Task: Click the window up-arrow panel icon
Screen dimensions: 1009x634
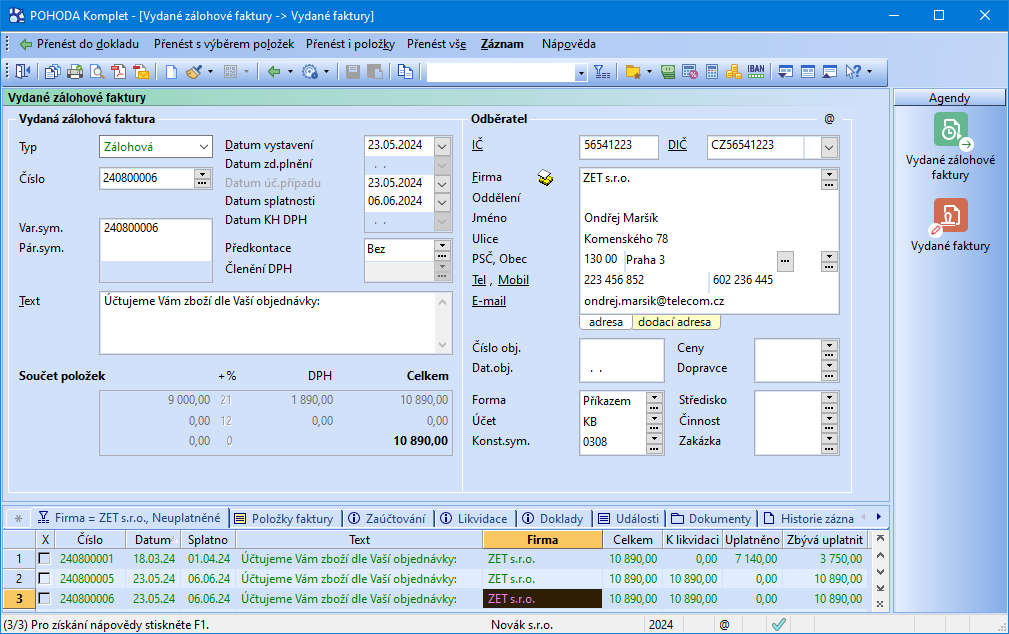Action: [x=829, y=71]
